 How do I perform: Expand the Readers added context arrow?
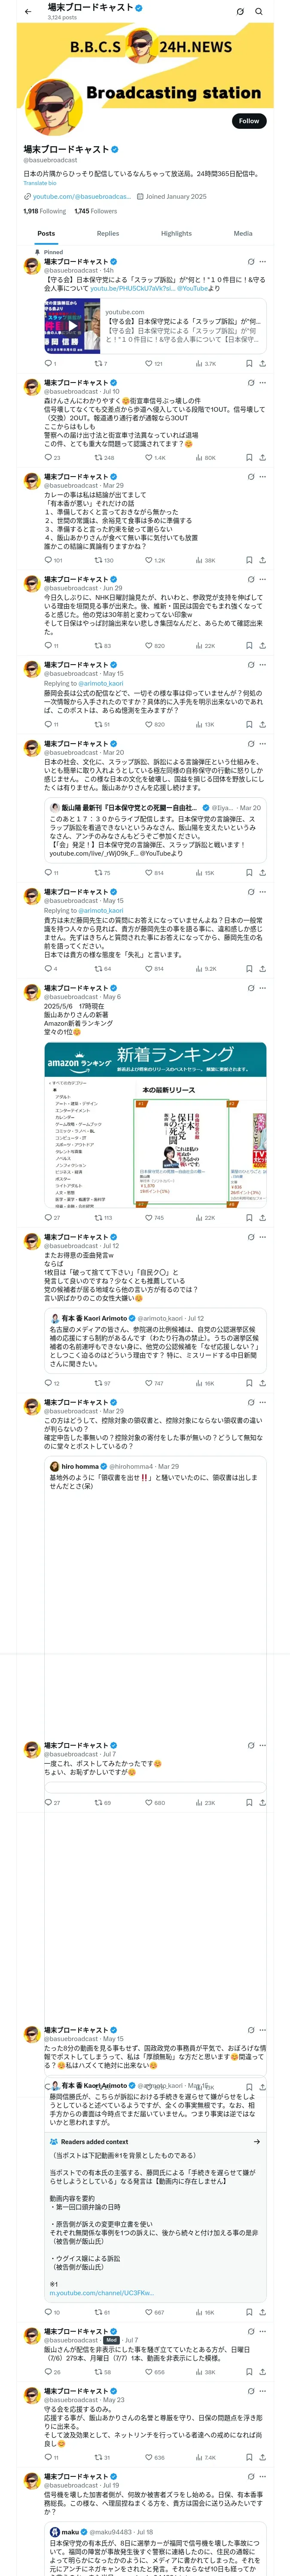pyautogui.click(x=257, y=2141)
